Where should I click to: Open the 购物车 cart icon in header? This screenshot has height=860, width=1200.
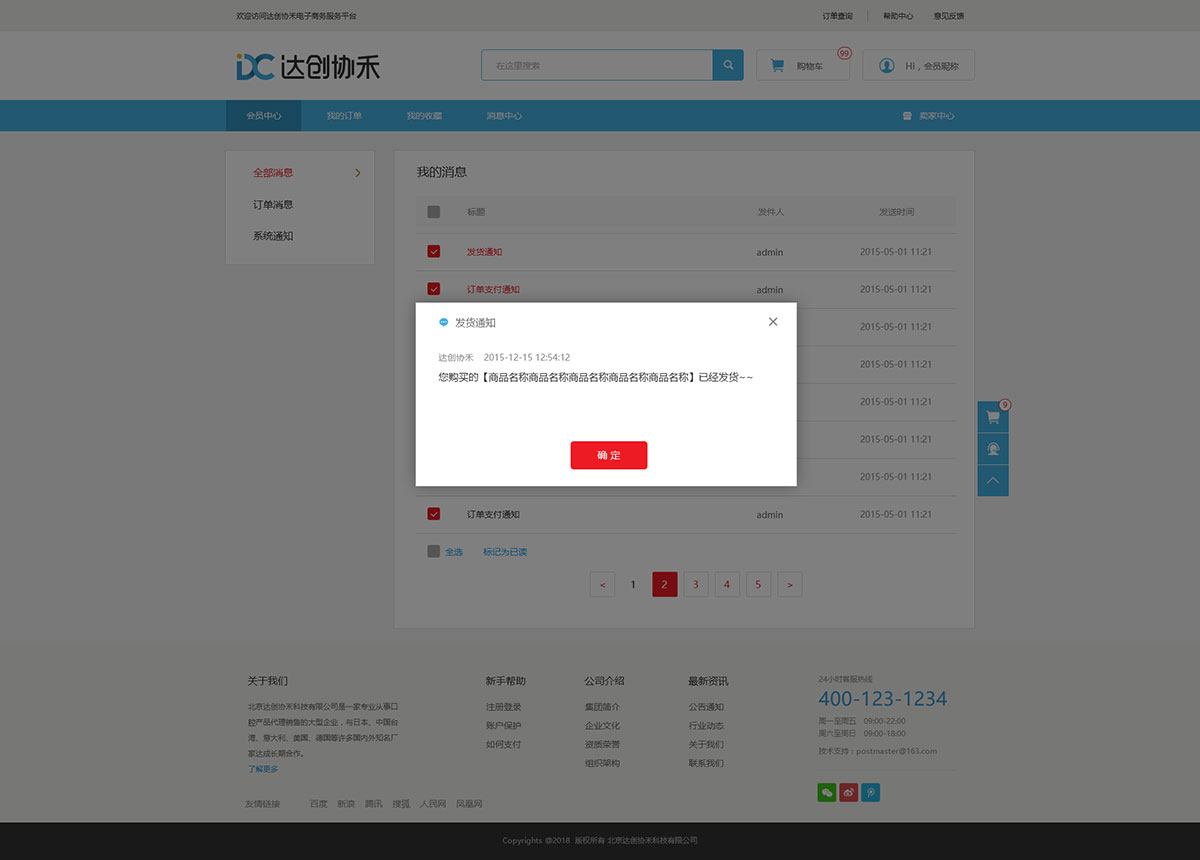tap(777, 64)
